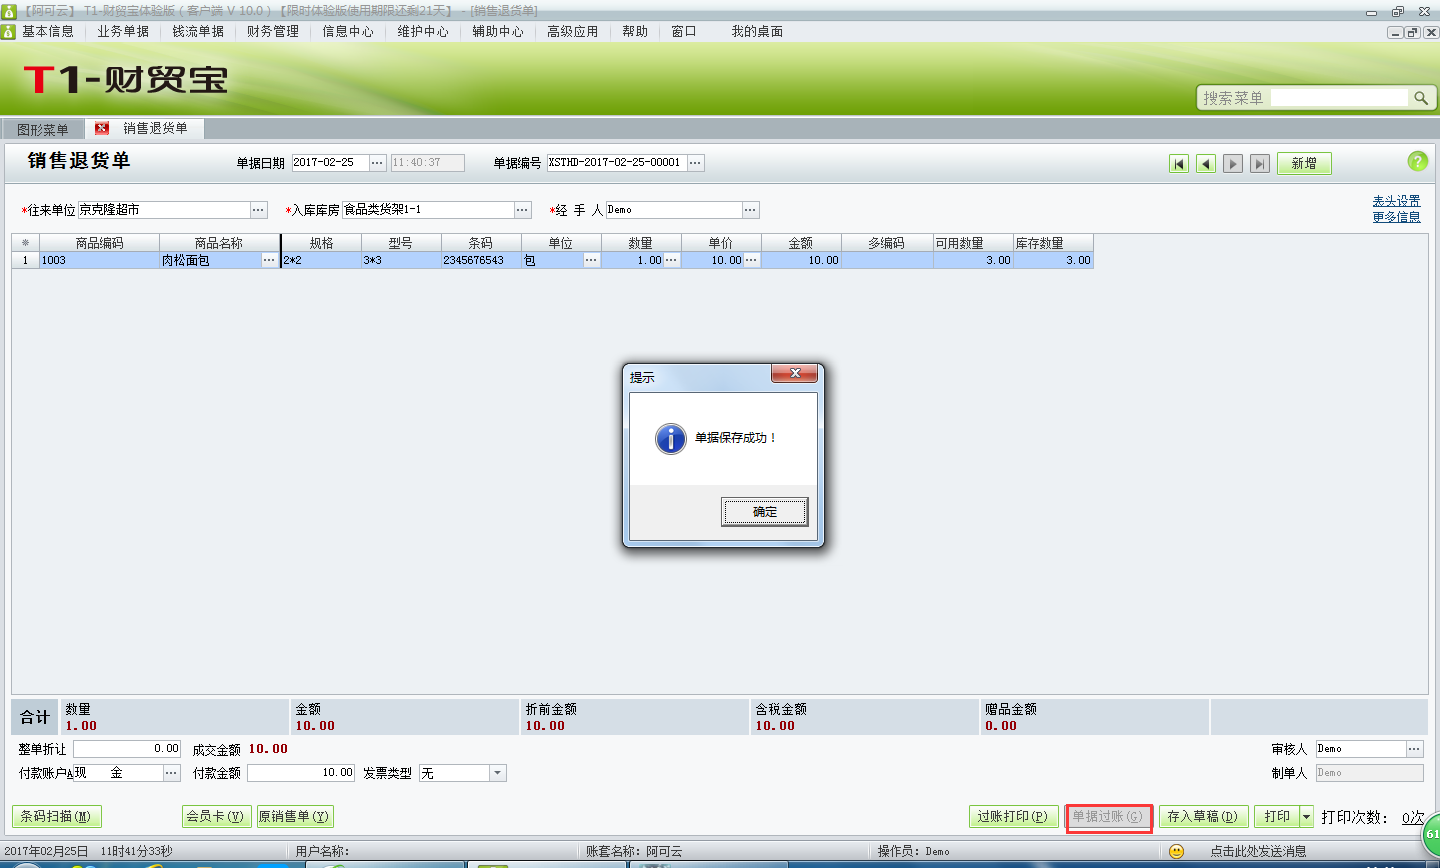The image size is (1440, 868).
Task: Confirm the save dialog with 确定
Action: 764,511
